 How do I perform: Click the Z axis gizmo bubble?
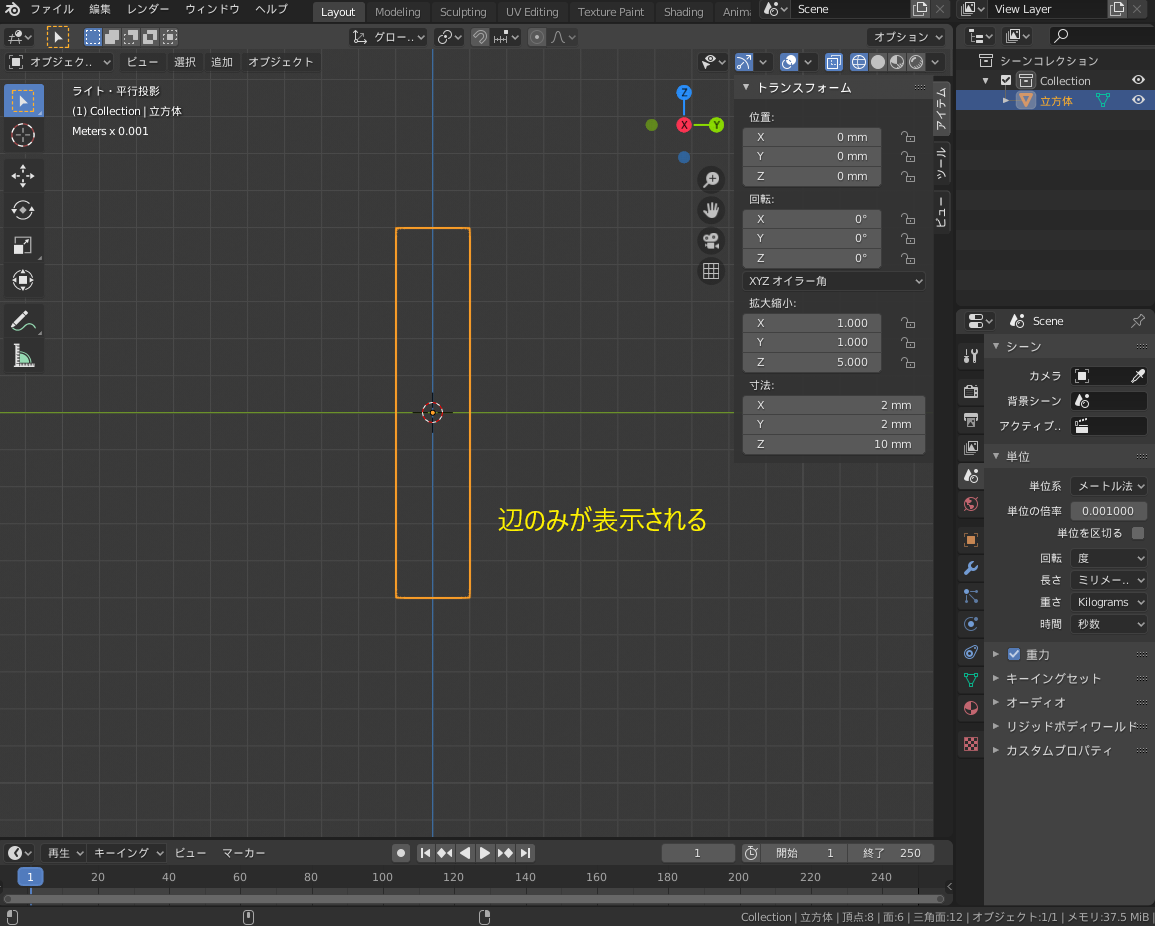tap(684, 92)
